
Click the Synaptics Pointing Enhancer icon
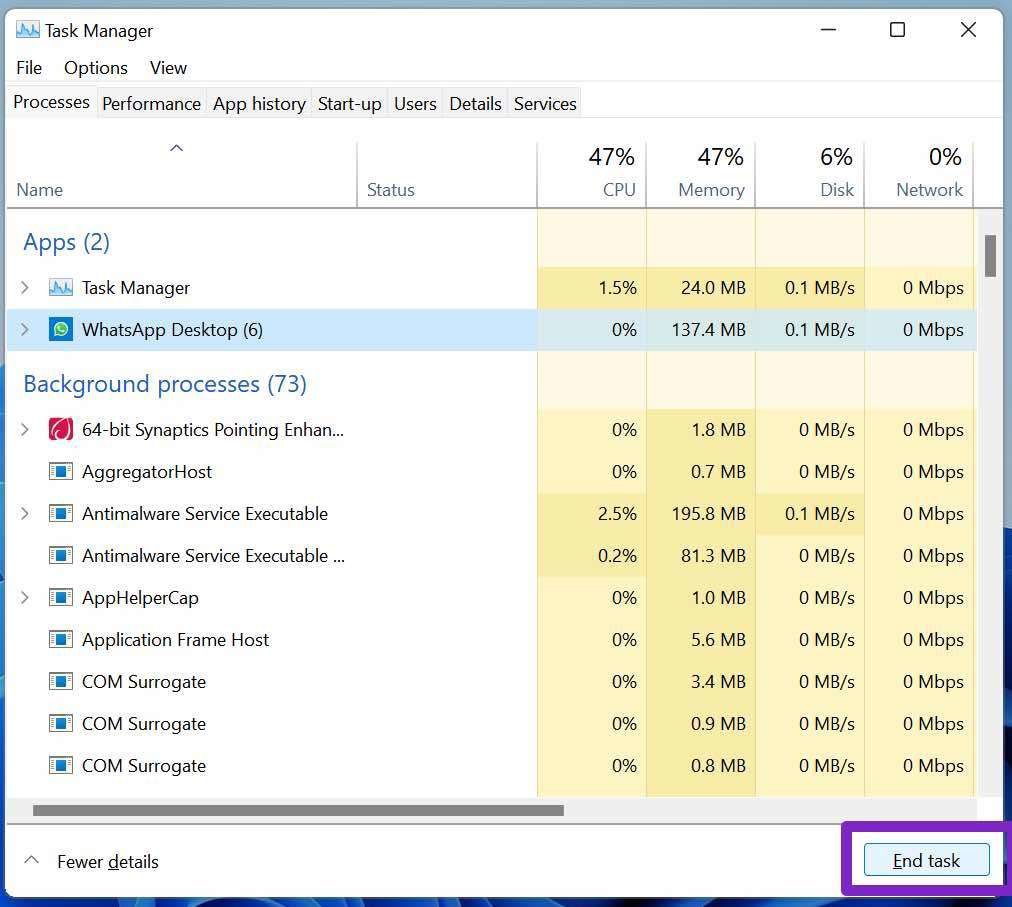pos(61,429)
